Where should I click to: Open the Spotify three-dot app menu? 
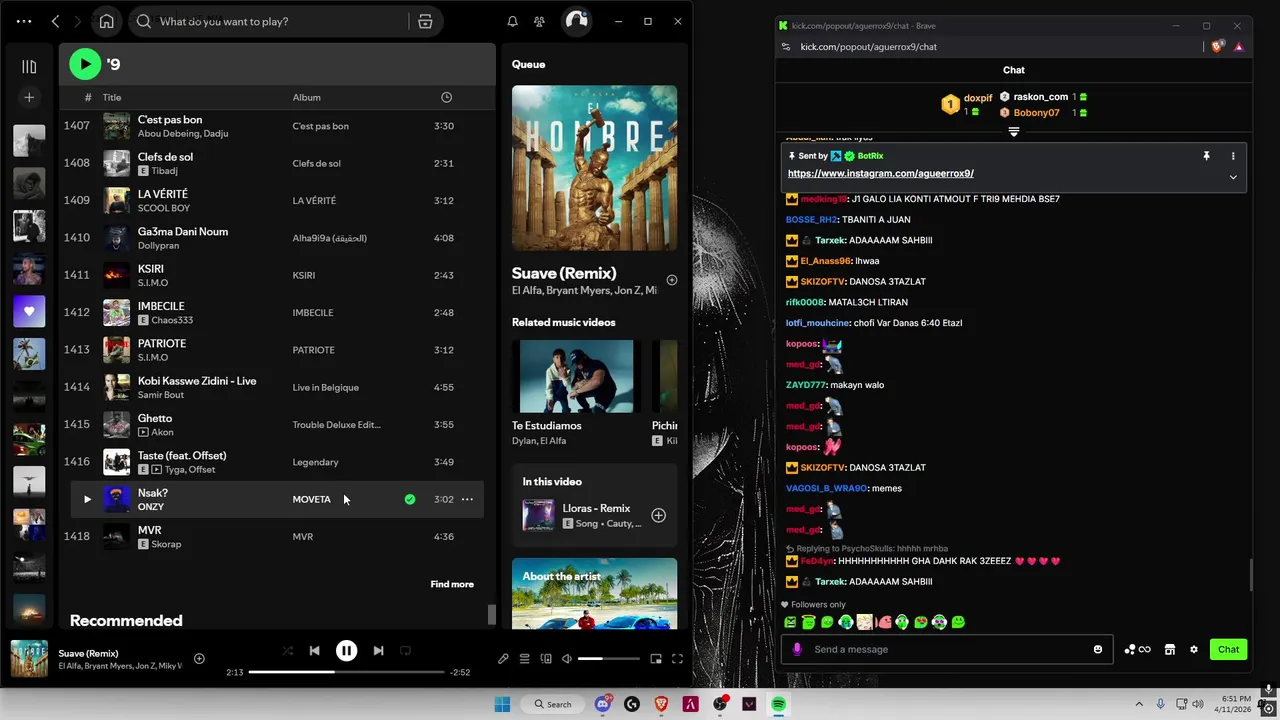[x=24, y=21]
